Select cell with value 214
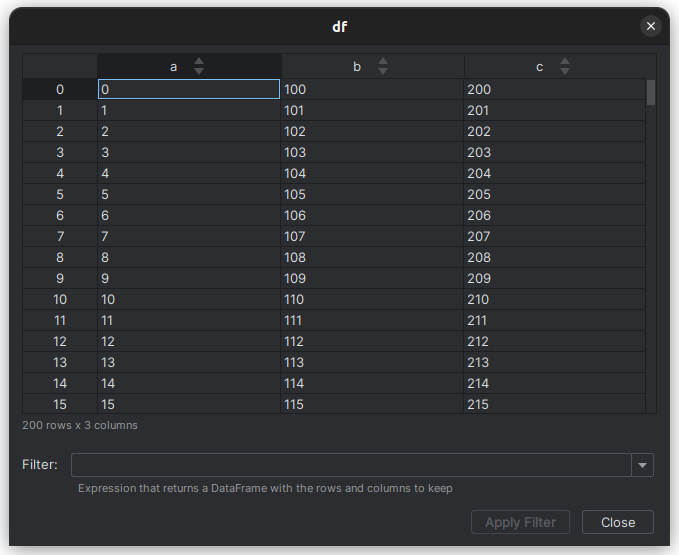Viewport: 679px width, 555px height. tap(555, 383)
